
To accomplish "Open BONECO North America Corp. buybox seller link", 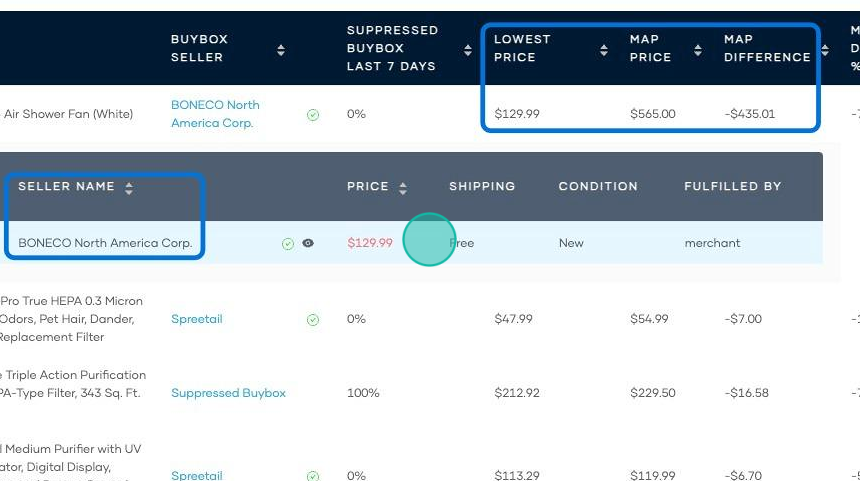I will tap(215, 114).
